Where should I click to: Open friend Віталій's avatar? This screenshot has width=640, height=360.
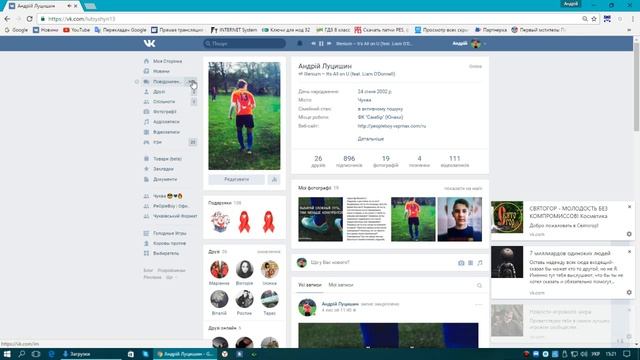pos(219,299)
